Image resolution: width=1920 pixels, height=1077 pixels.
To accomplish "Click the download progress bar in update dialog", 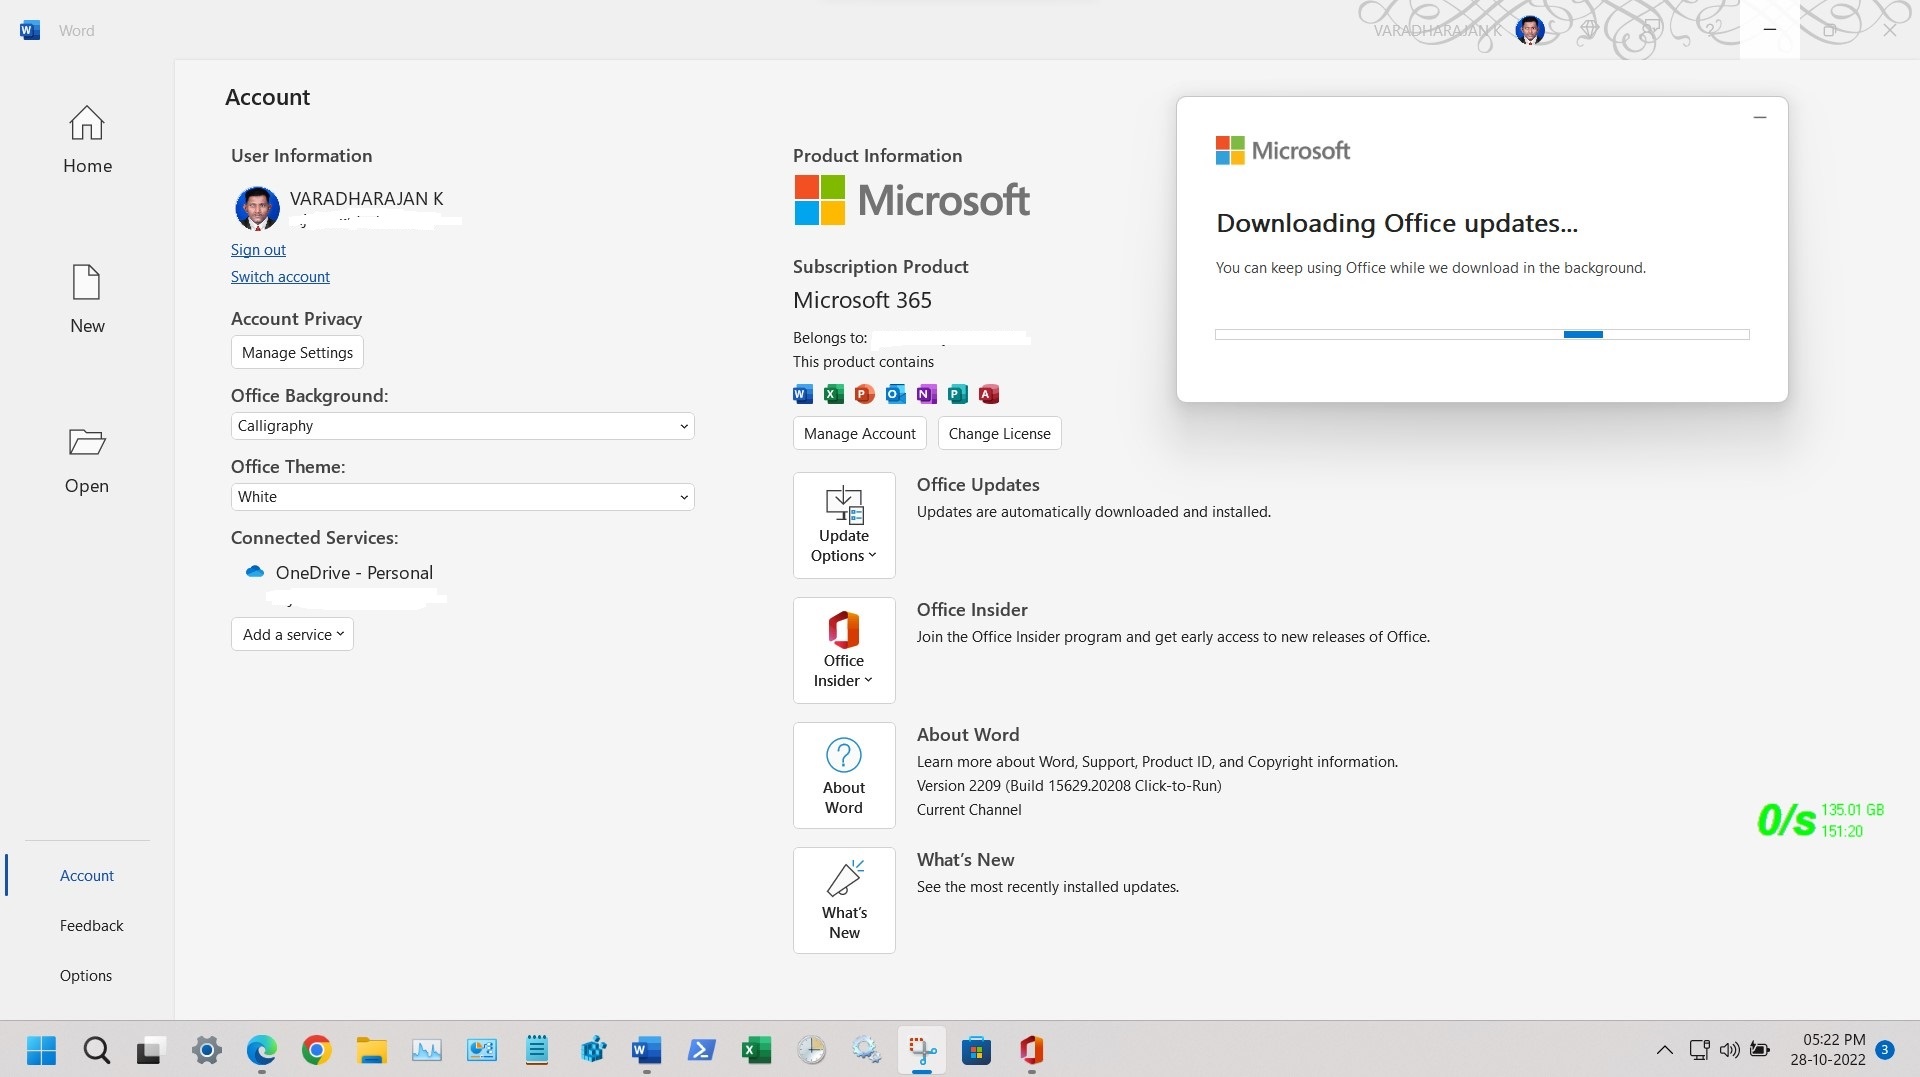I will [x=1482, y=334].
